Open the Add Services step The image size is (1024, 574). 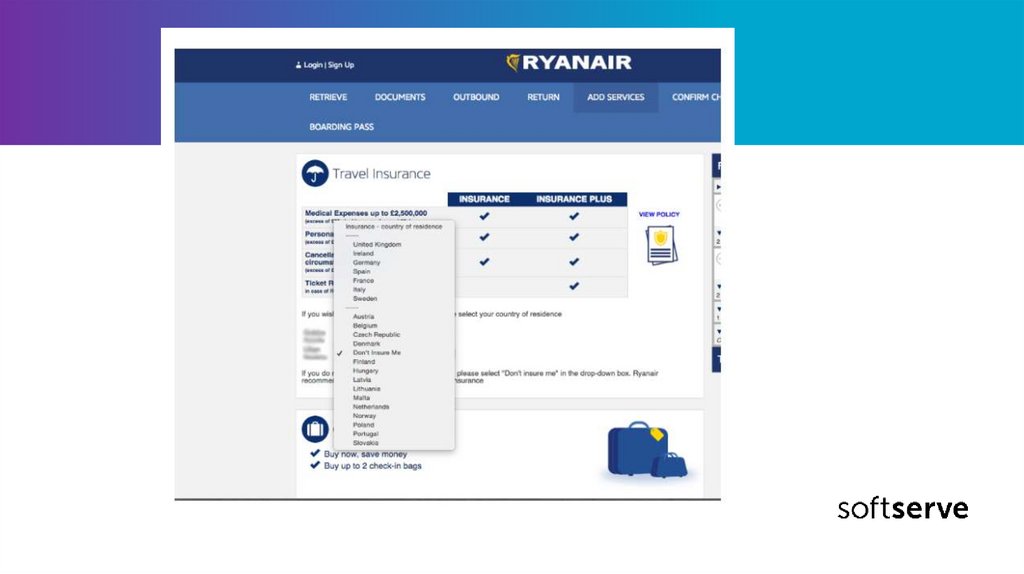click(616, 97)
